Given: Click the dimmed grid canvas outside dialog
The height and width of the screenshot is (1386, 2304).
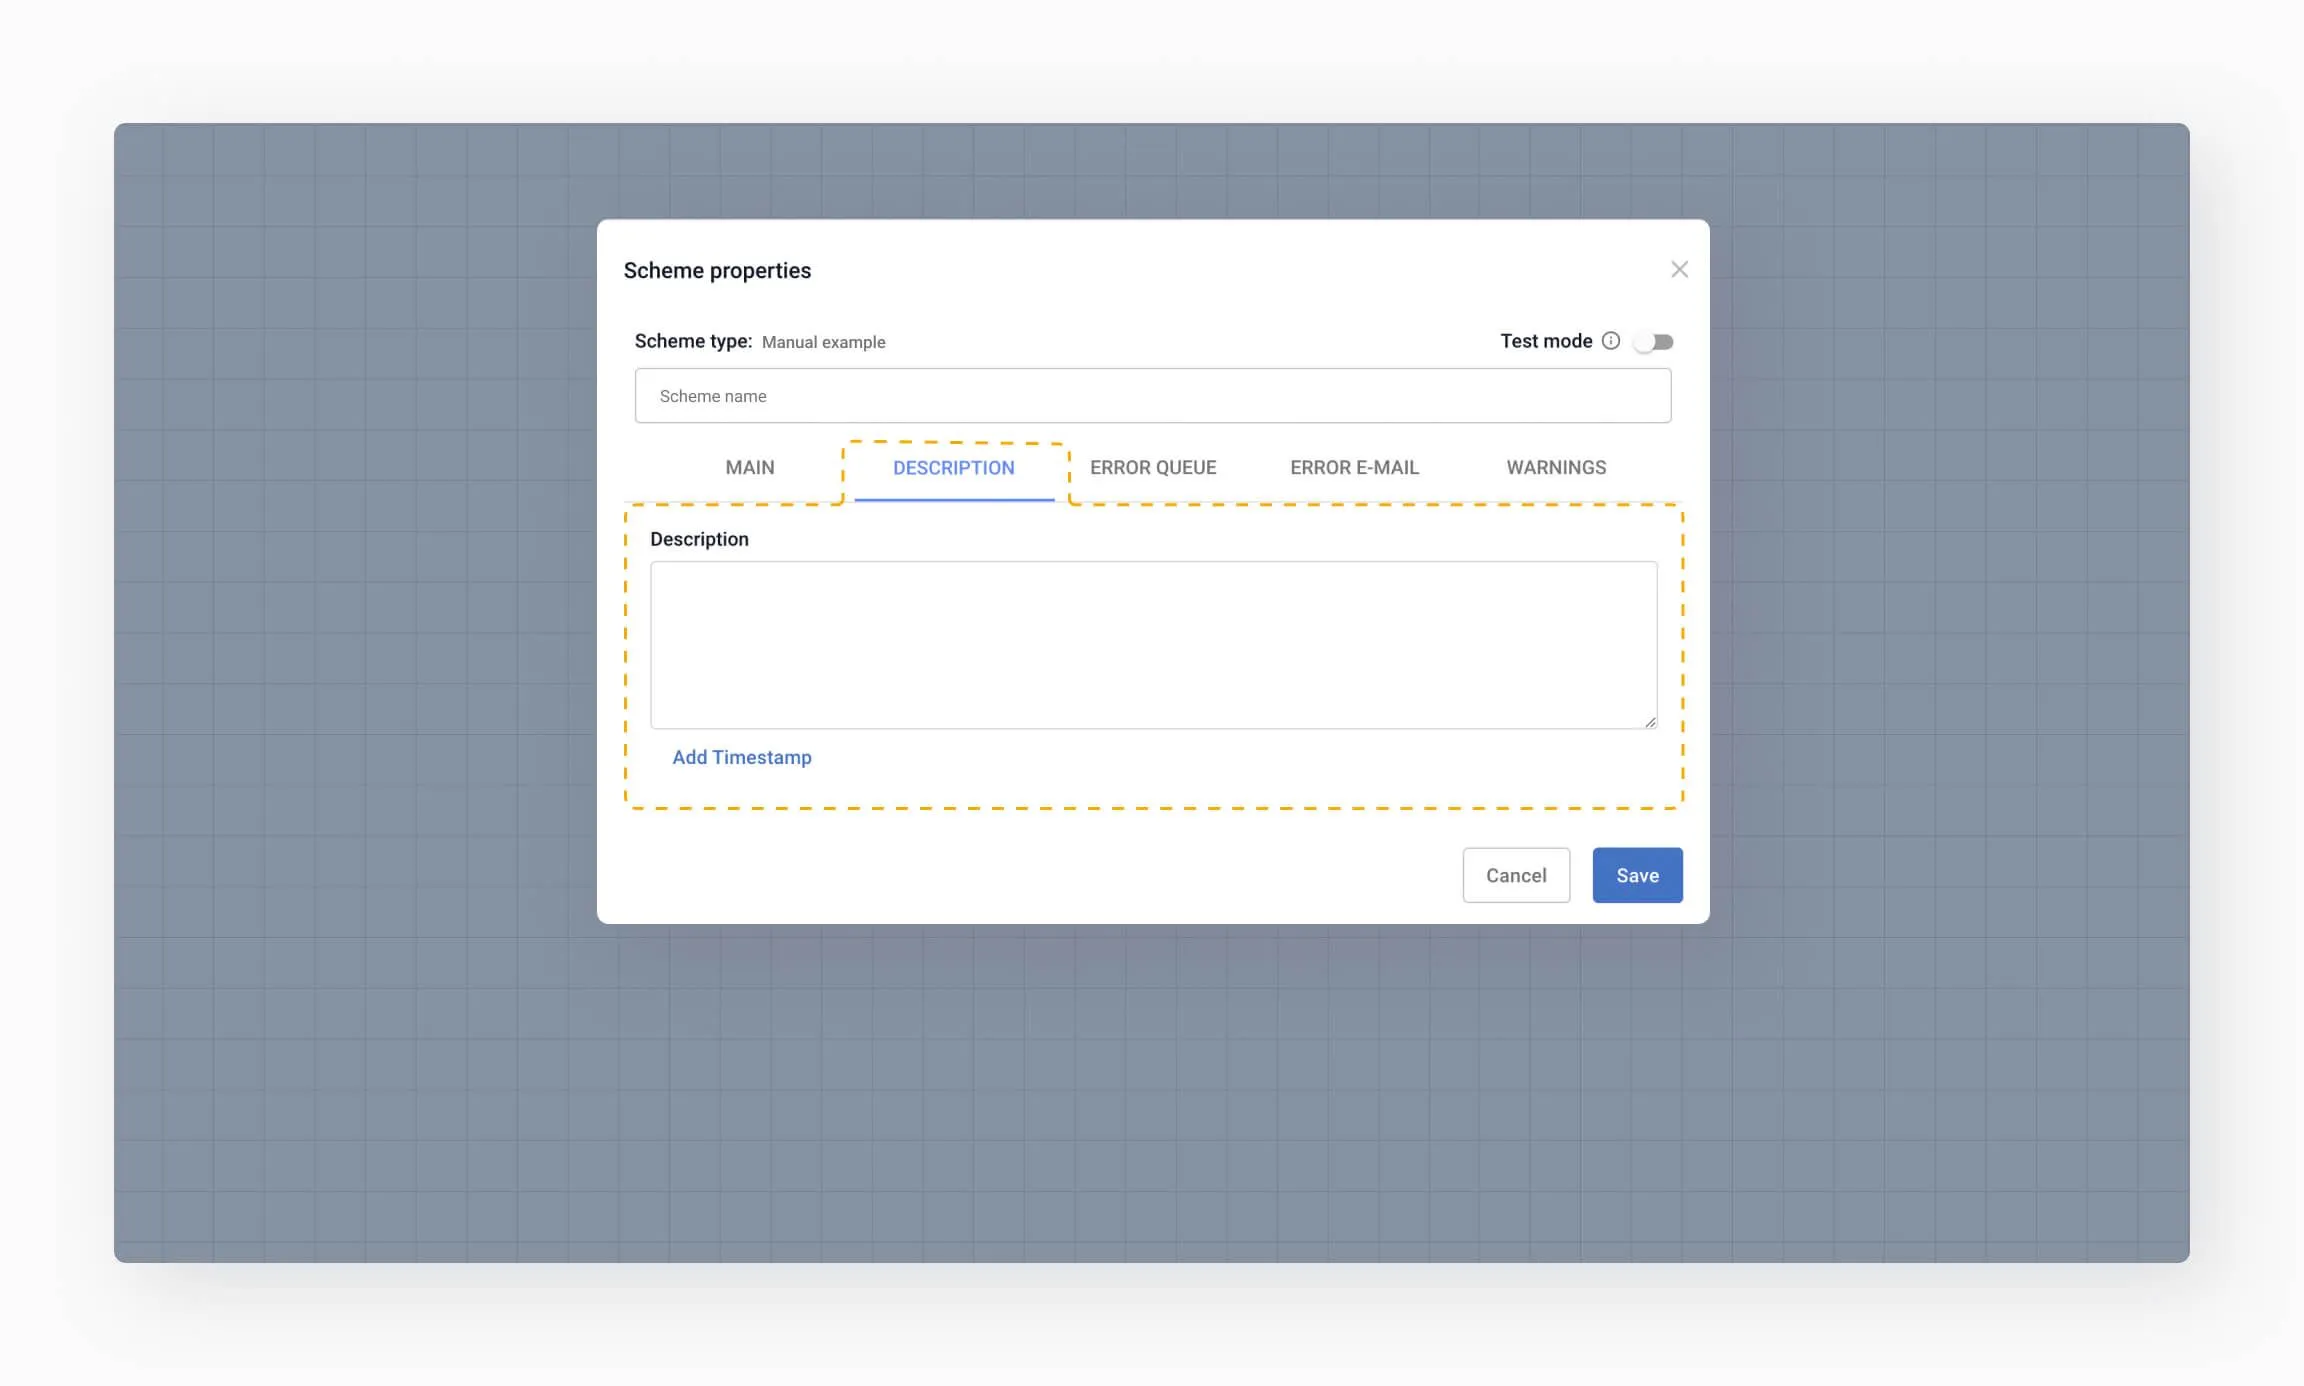Looking at the screenshot, I should coord(350,700).
